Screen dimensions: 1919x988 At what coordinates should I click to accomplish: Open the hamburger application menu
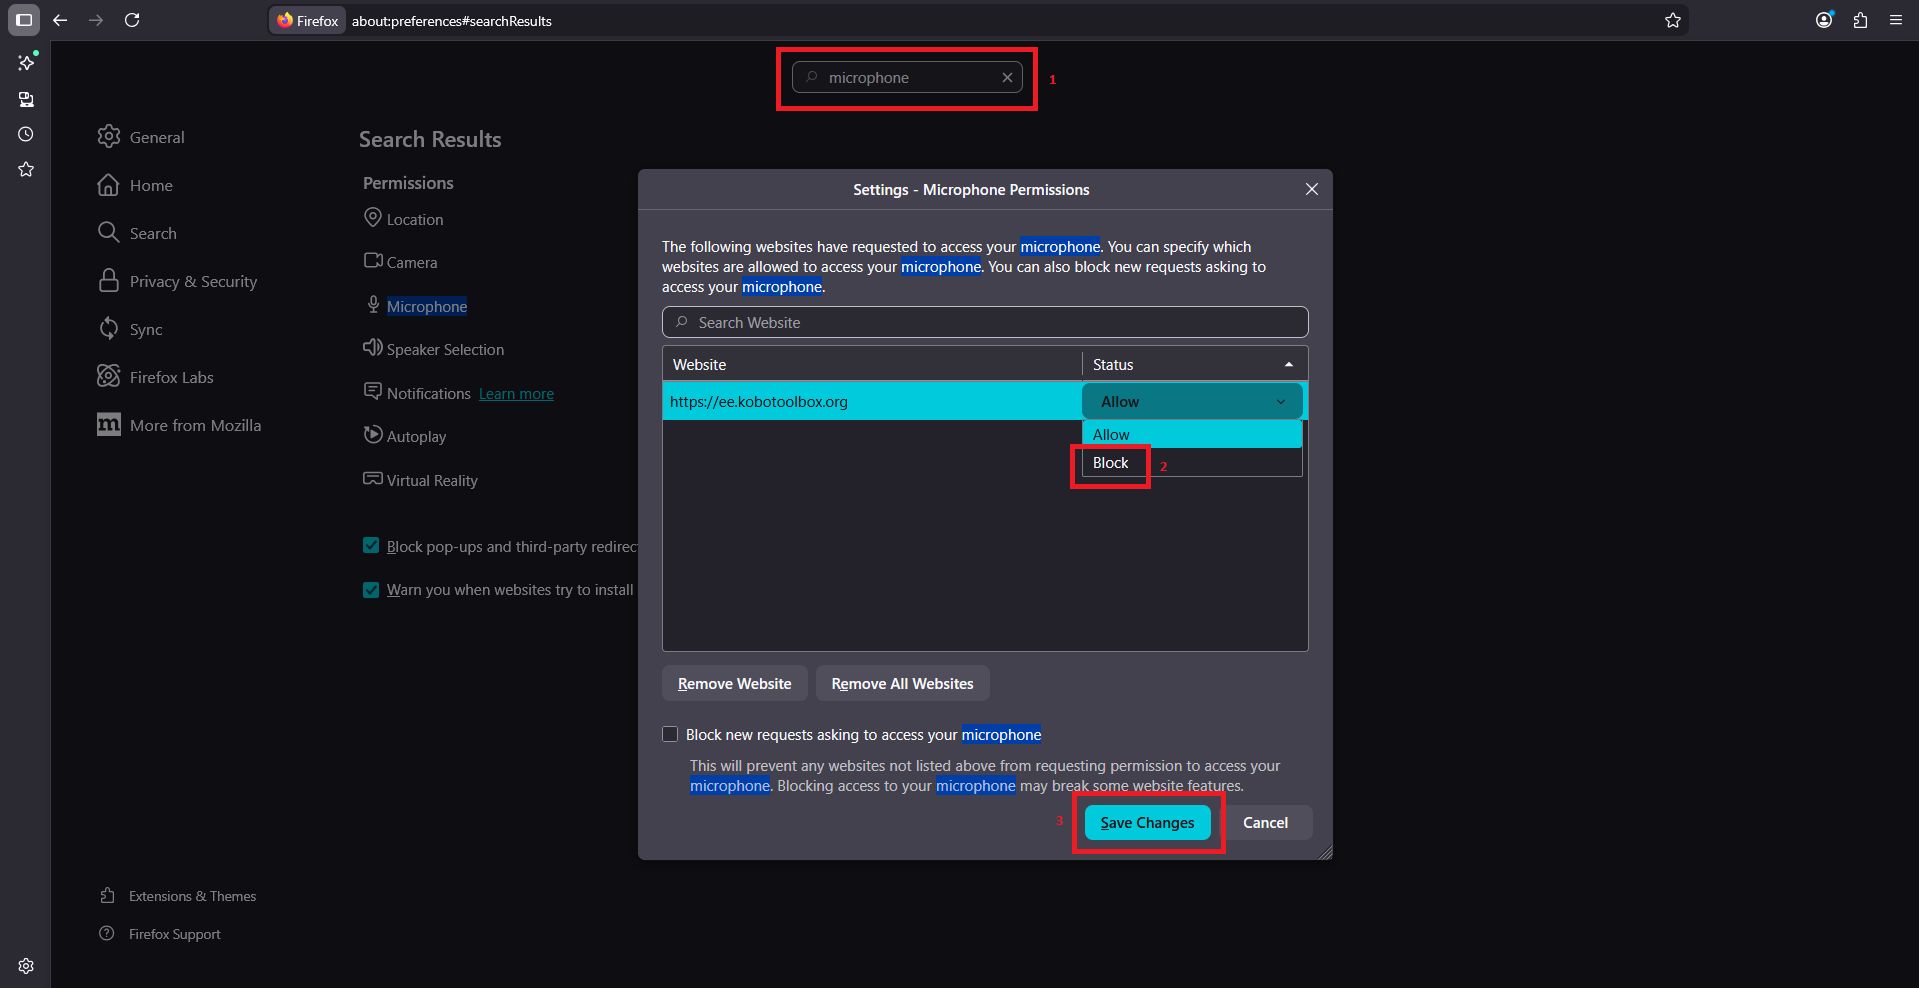(1896, 20)
